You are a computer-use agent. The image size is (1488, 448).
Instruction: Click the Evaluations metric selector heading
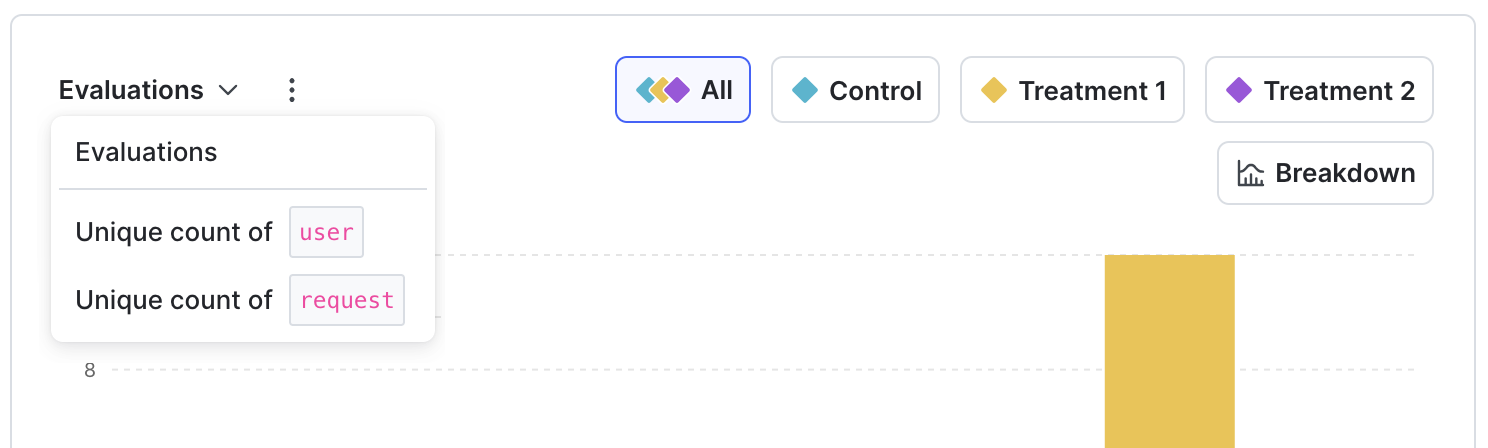(131, 91)
